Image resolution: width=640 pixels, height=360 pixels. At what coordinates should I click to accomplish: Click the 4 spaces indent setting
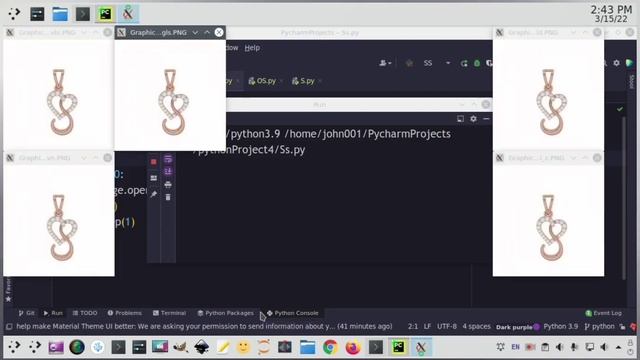476,327
